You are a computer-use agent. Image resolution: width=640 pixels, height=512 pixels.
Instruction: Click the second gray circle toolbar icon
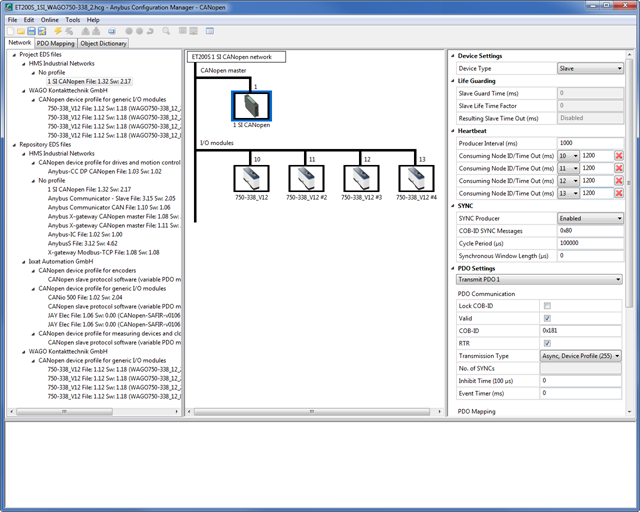pyautogui.click(x=139, y=31)
